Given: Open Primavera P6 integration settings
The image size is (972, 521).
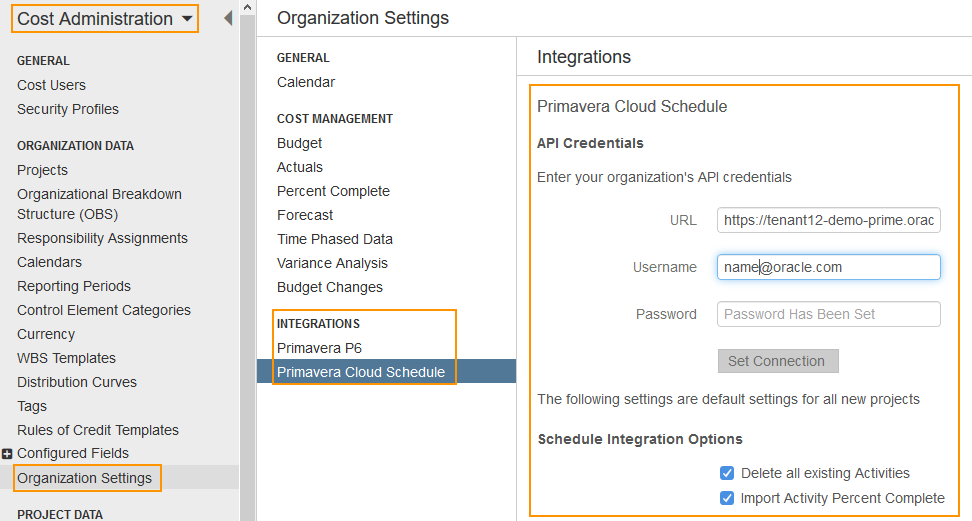Looking at the screenshot, I should point(319,348).
